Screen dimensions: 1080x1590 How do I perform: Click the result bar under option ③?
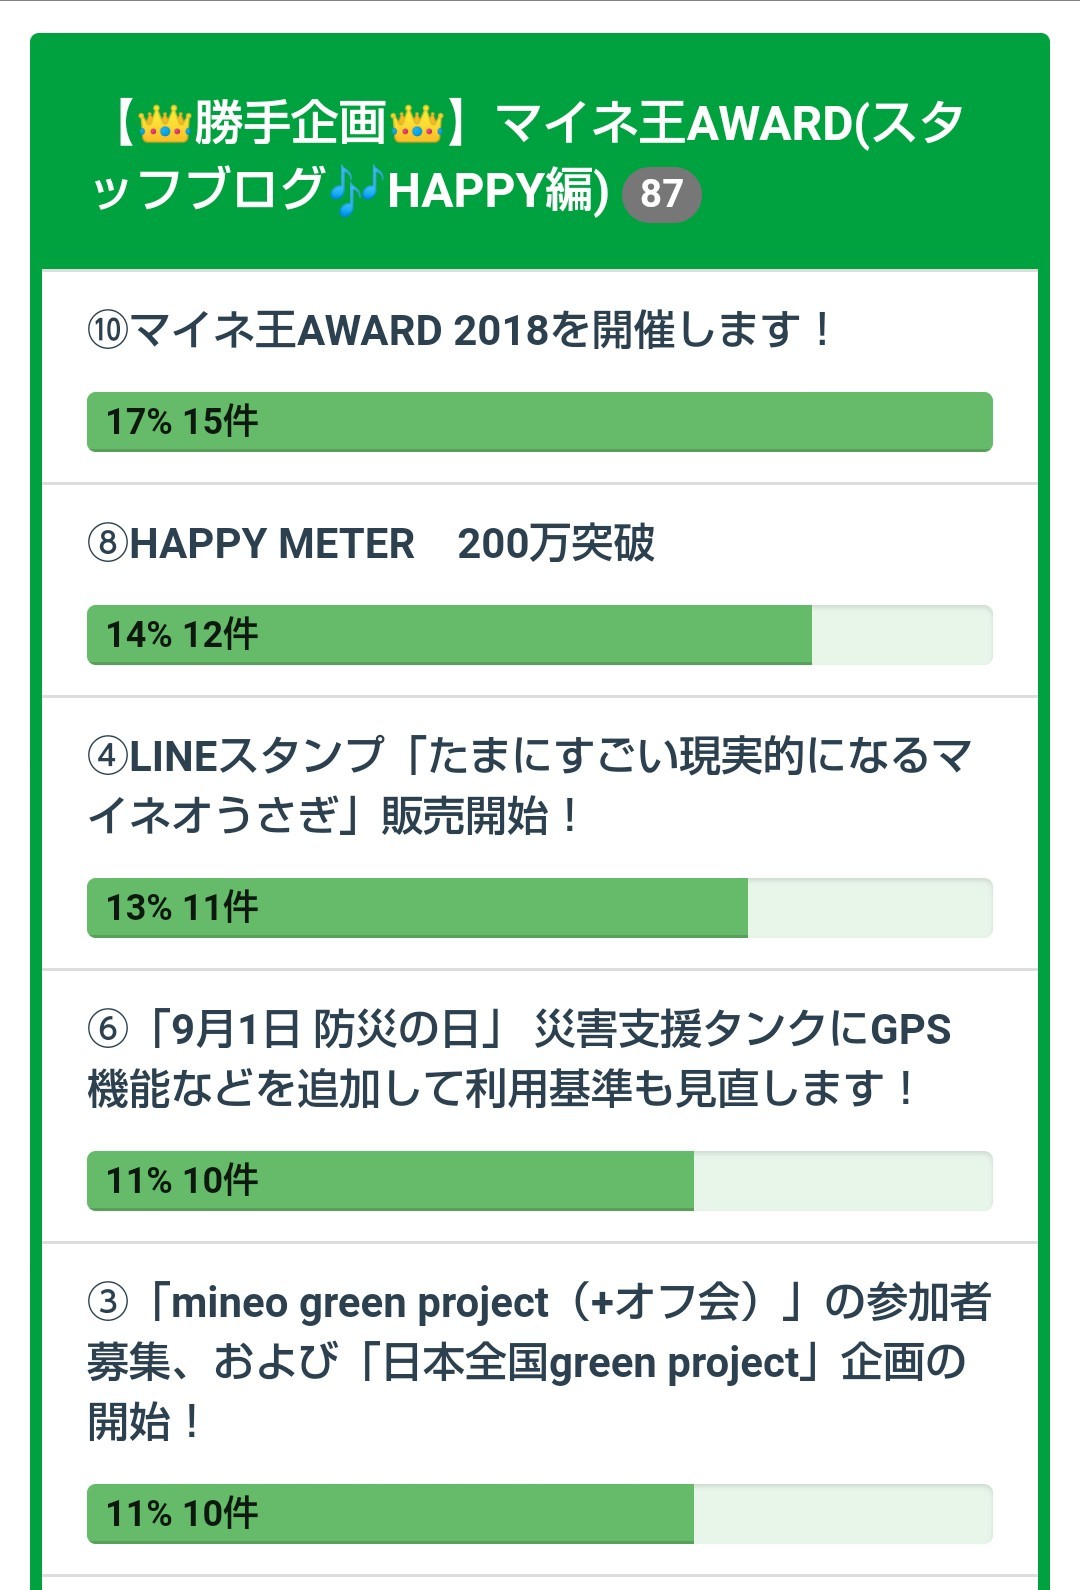[540, 1514]
